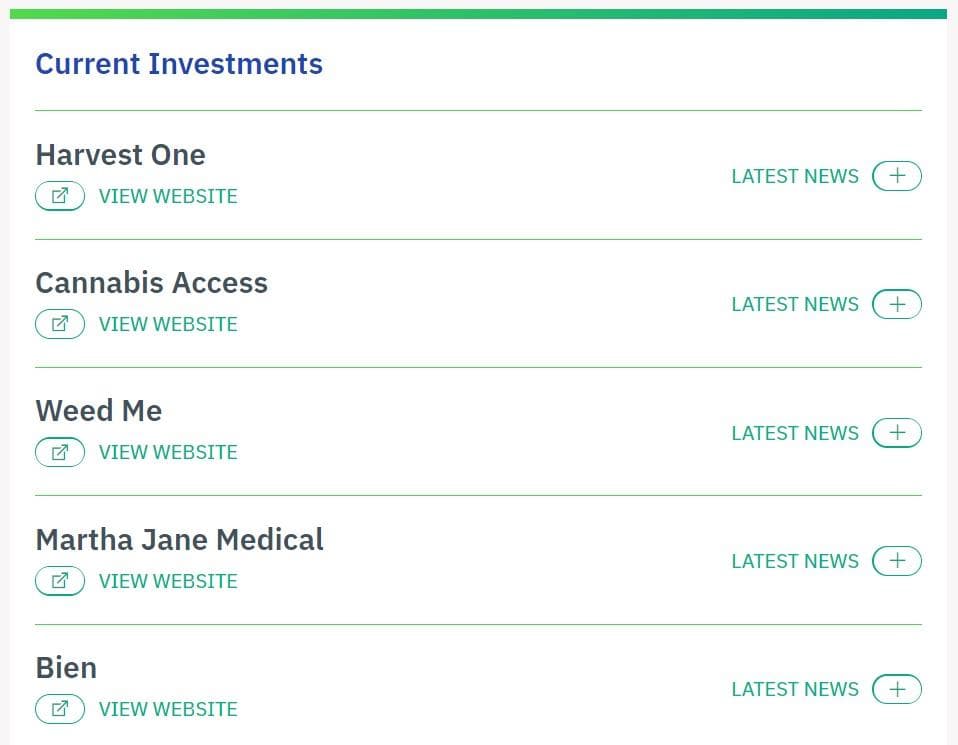The image size is (958, 745).
Task: Click the external link icon beside Harvest One
Action: click(x=60, y=196)
